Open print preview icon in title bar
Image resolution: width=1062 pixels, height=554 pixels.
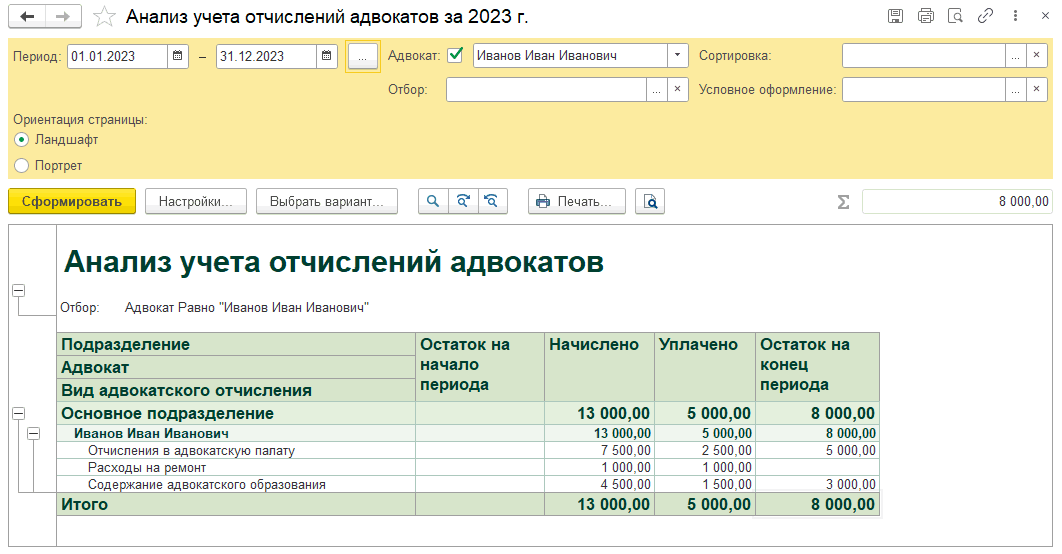[x=955, y=16]
